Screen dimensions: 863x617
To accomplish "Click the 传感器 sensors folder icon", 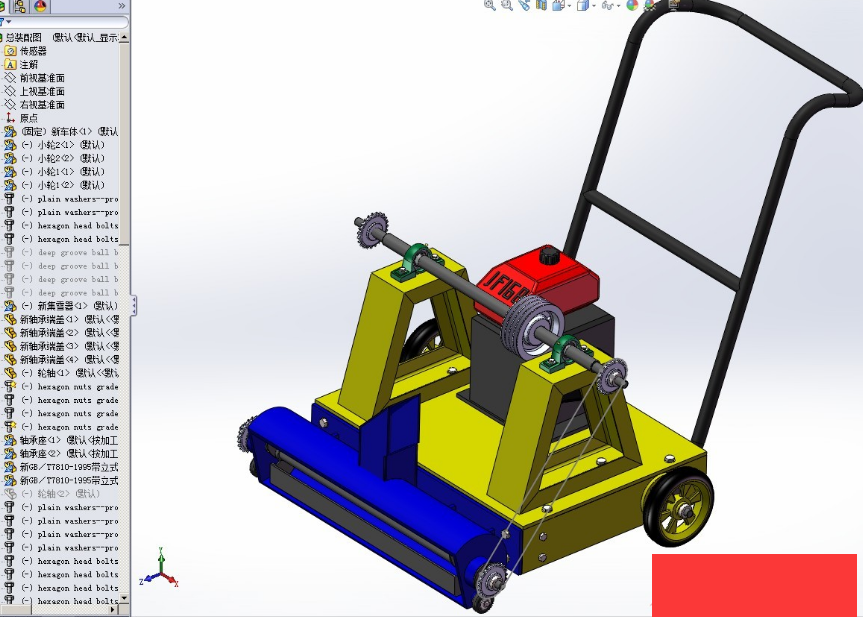I will click(10, 51).
